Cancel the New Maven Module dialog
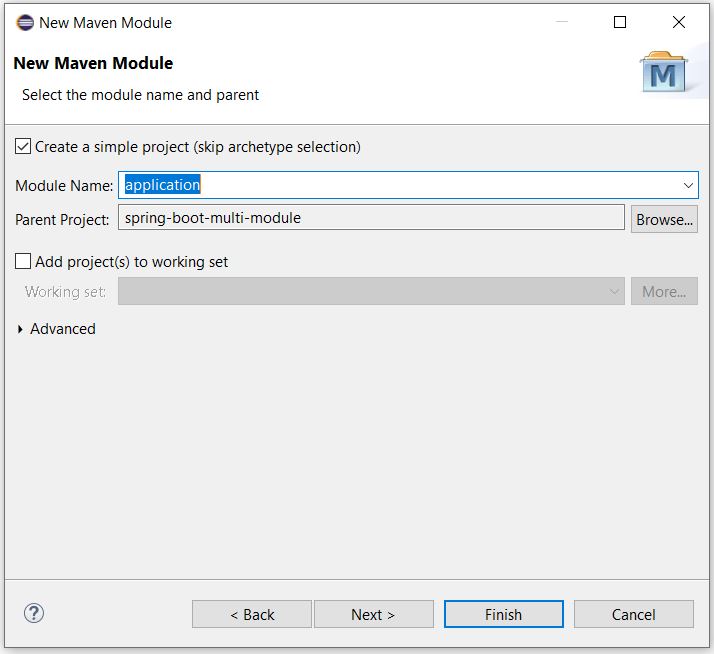714x654 pixels. click(633, 614)
